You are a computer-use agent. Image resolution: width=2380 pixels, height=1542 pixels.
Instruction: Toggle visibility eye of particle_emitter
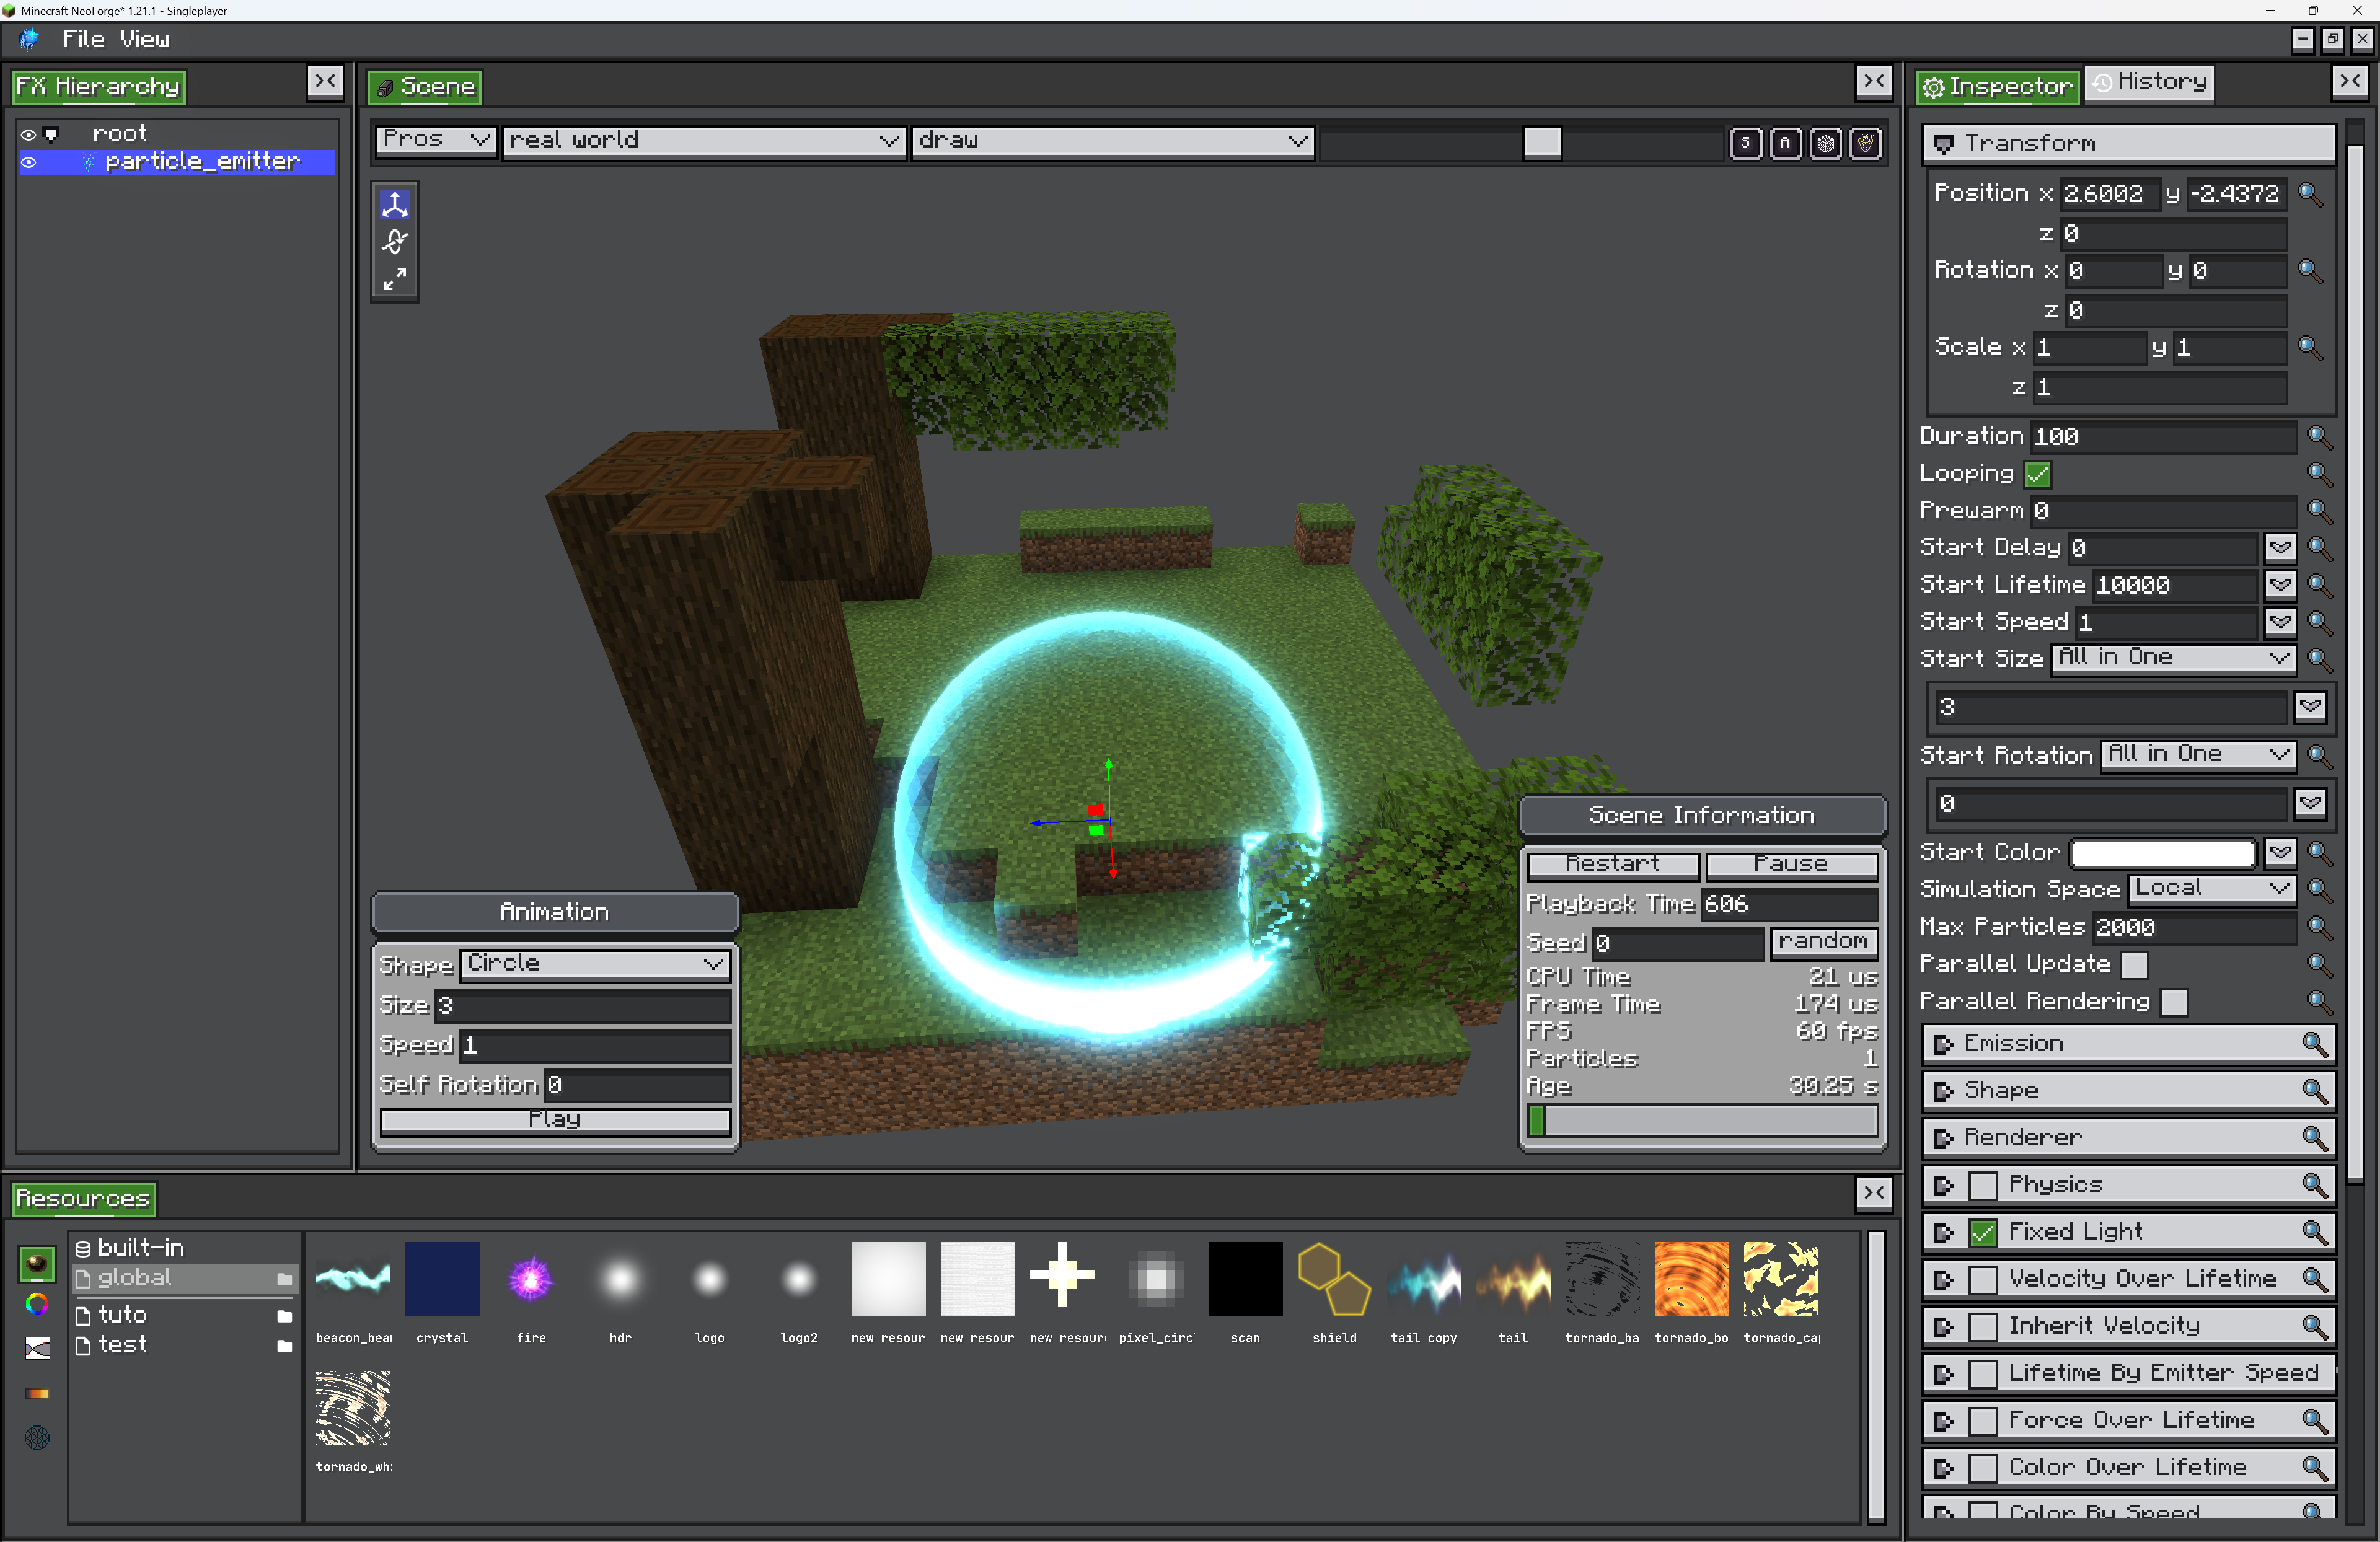(29, 162)
